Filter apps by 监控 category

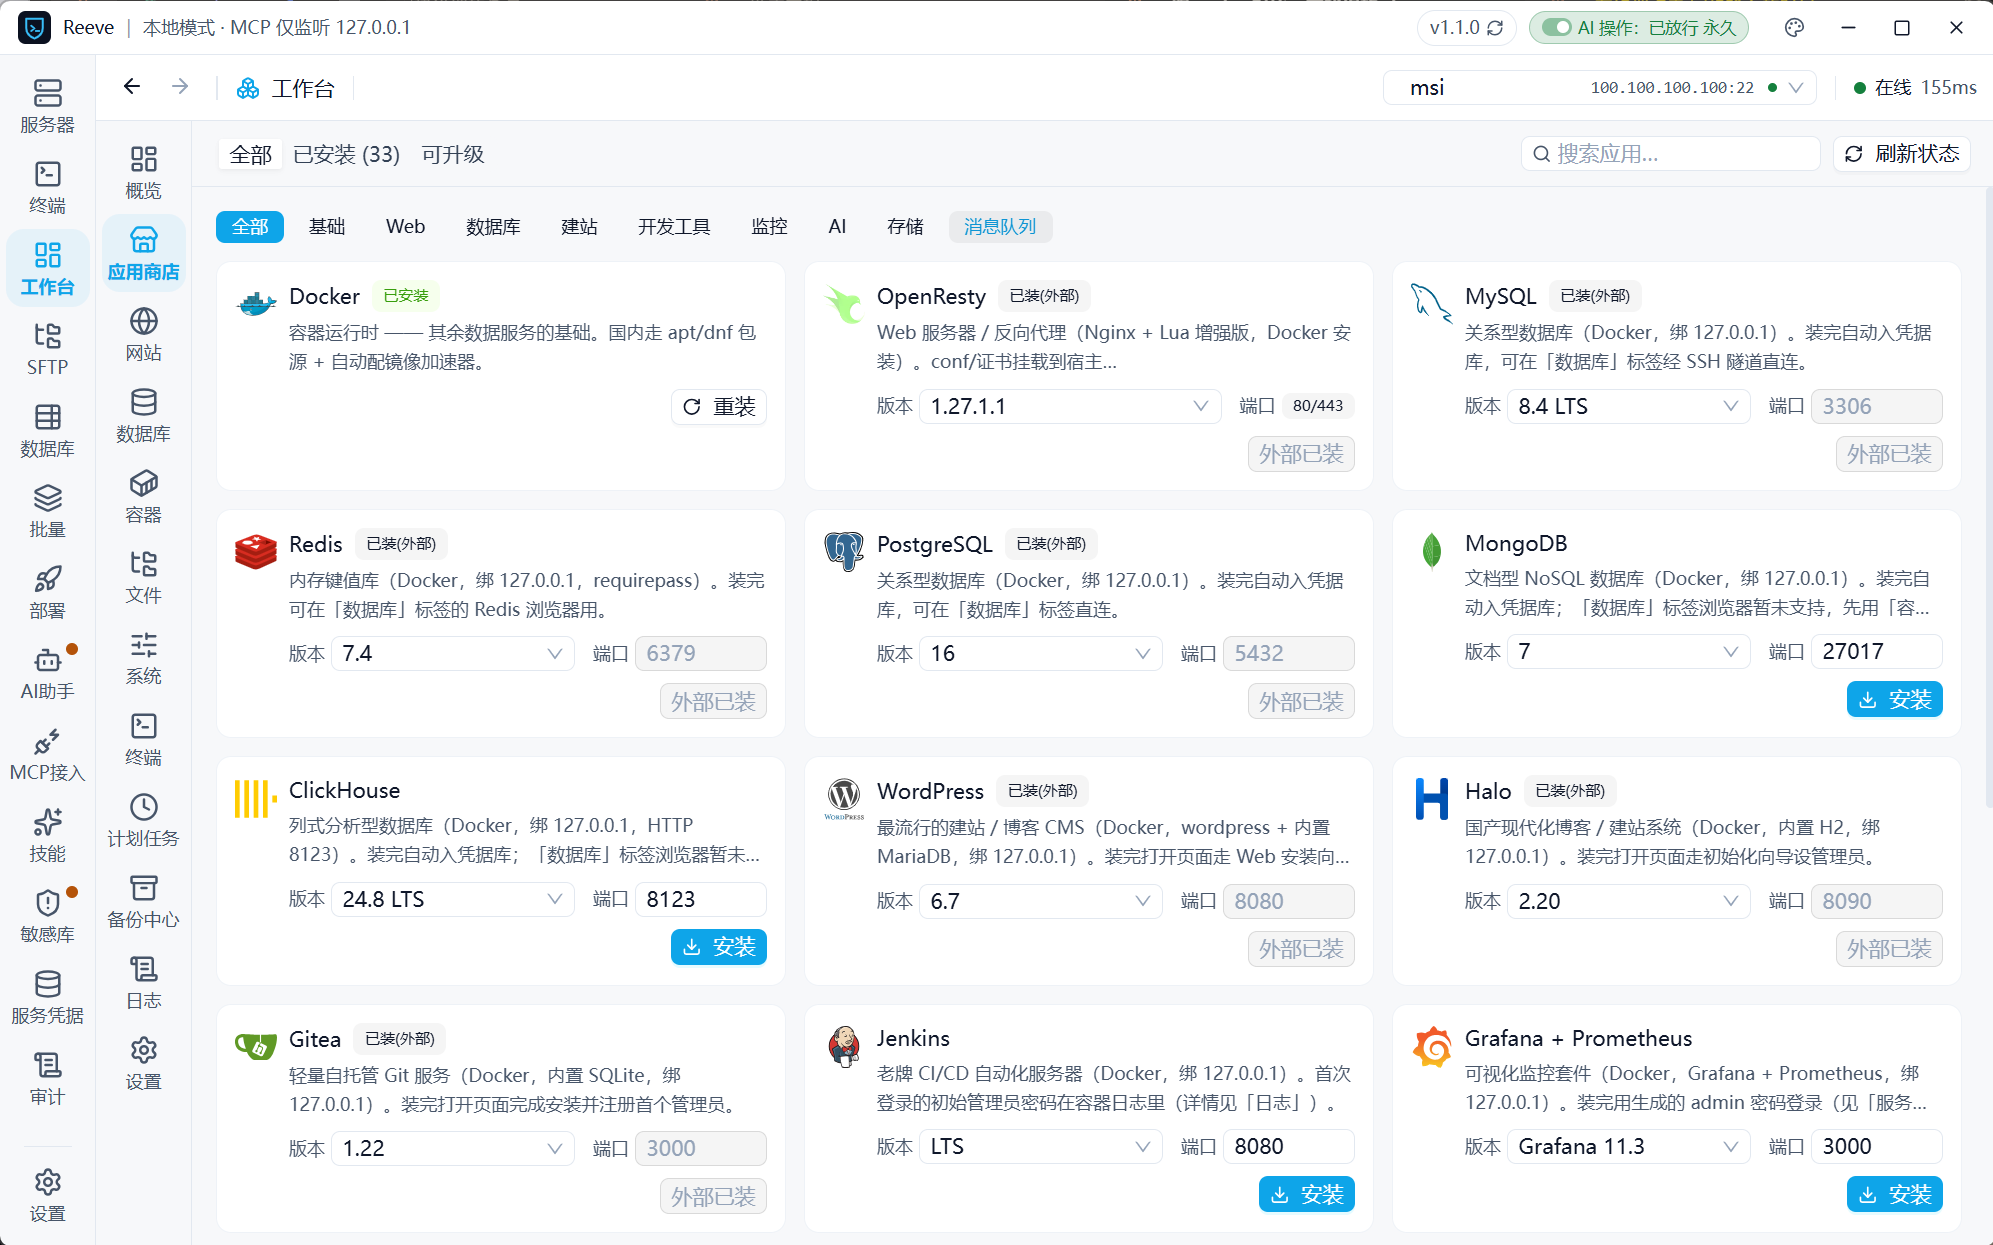[769, 227]
